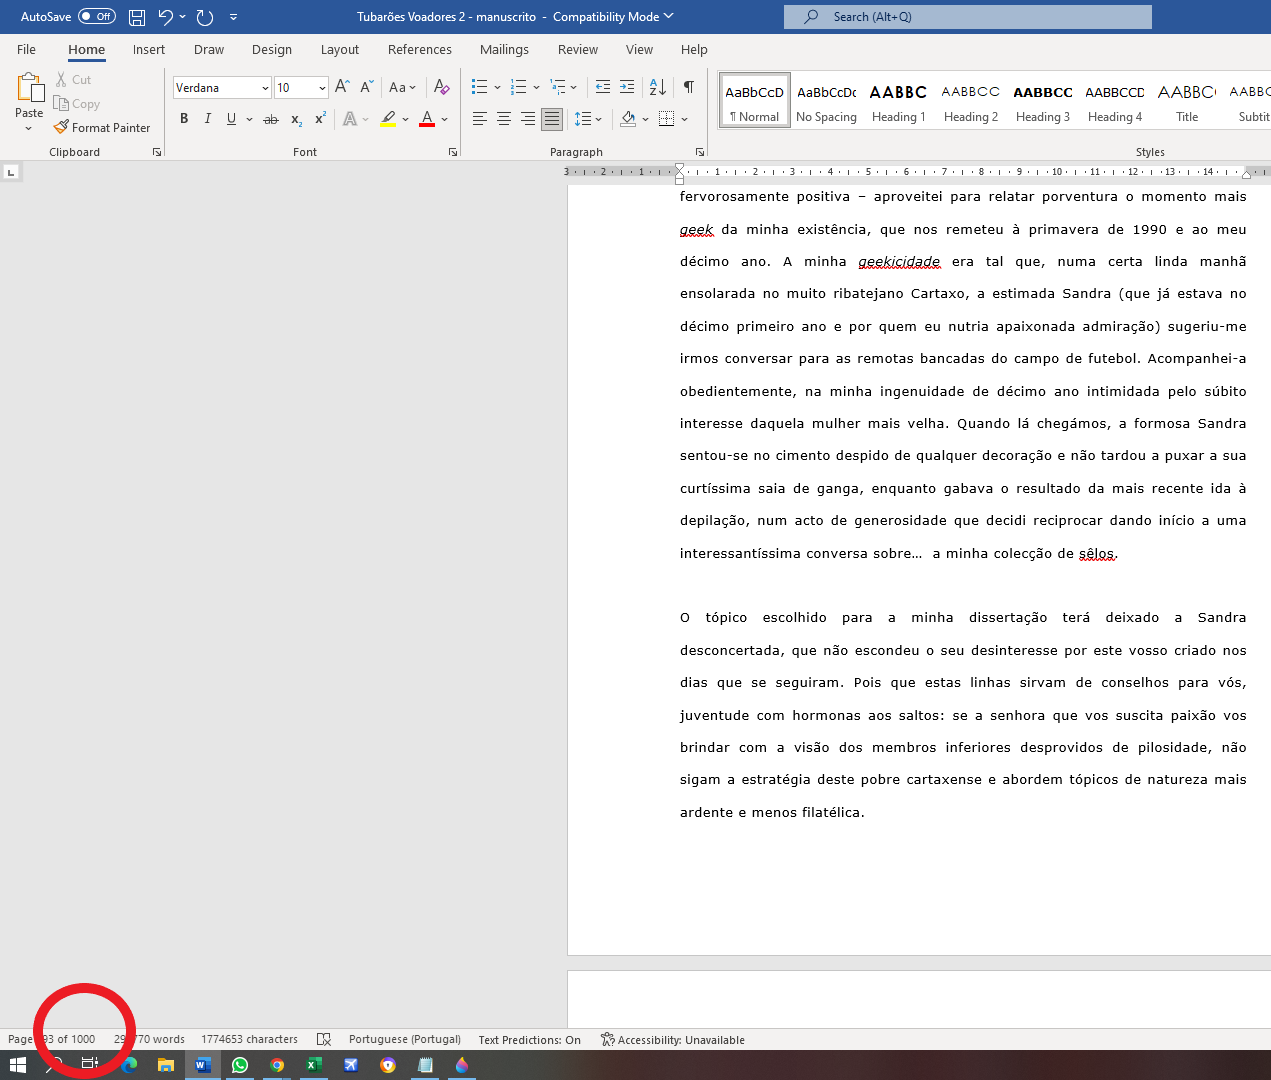This screenshot has height=1080, width=1271.
Task: Apply the Heading 1 style
Action: [x=898, y=101]
